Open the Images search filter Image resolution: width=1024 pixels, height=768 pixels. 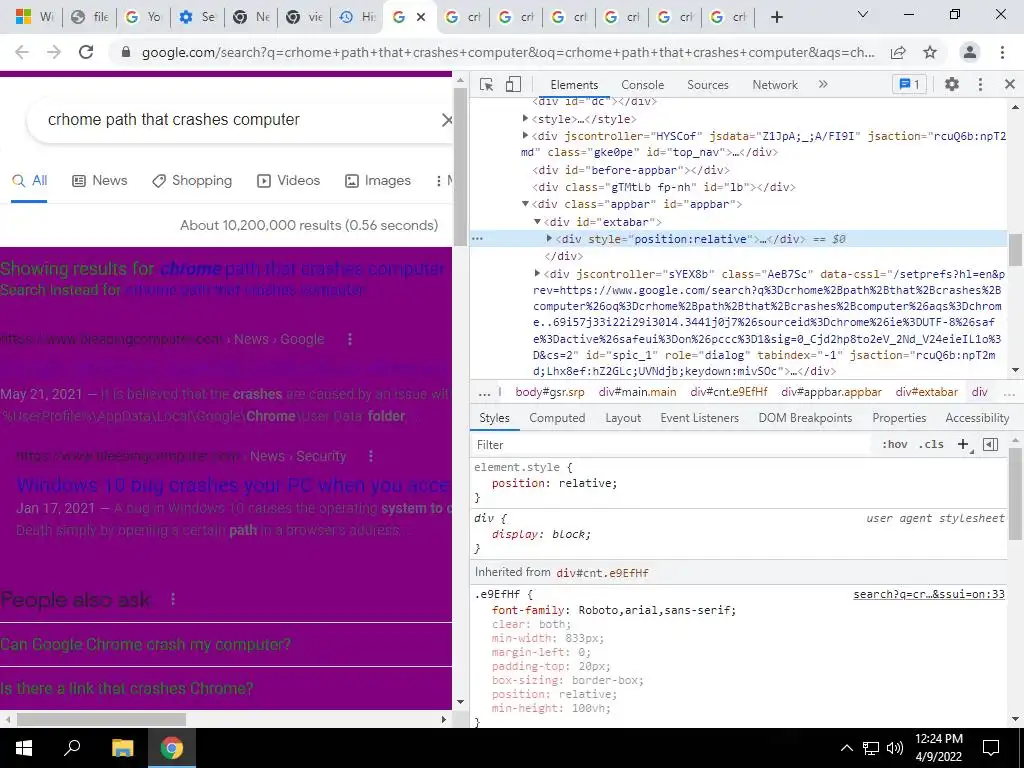pos(378,181)
